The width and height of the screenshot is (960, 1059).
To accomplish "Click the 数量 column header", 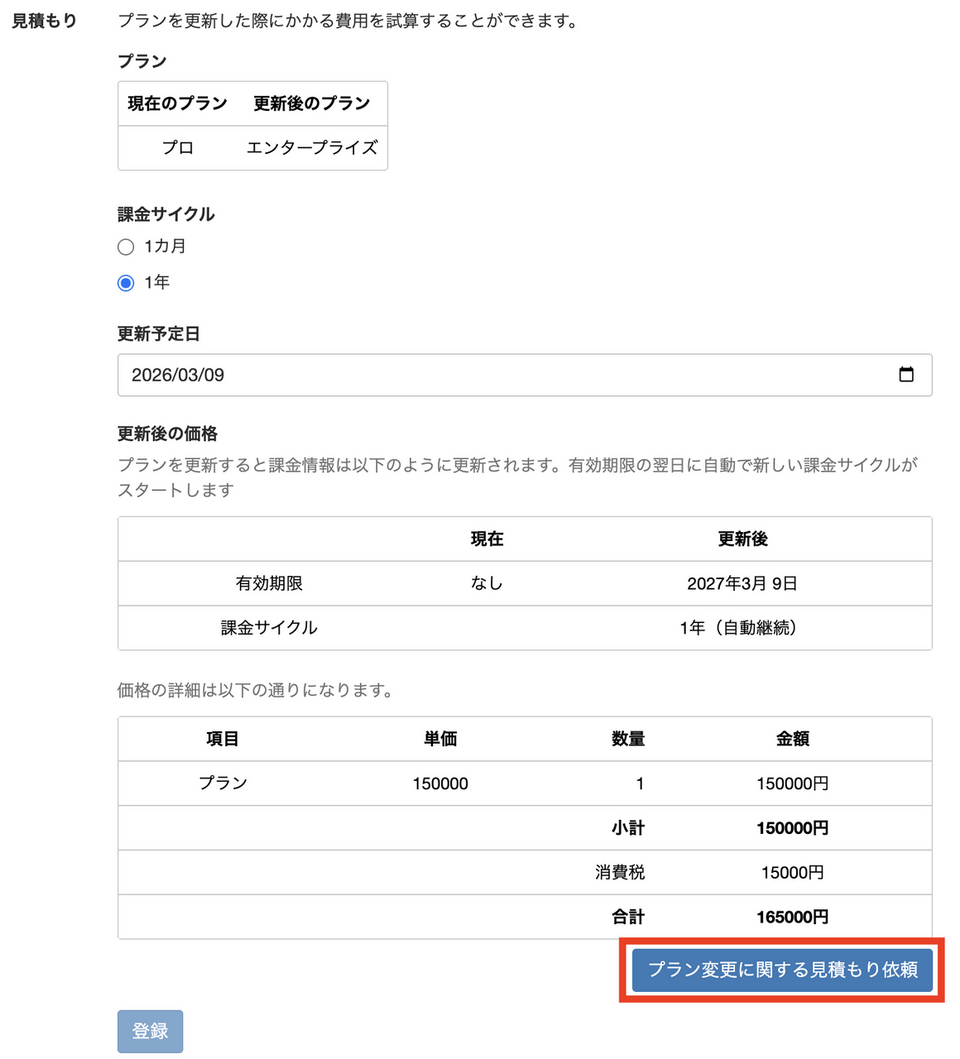I will click(x=628, y=739).
